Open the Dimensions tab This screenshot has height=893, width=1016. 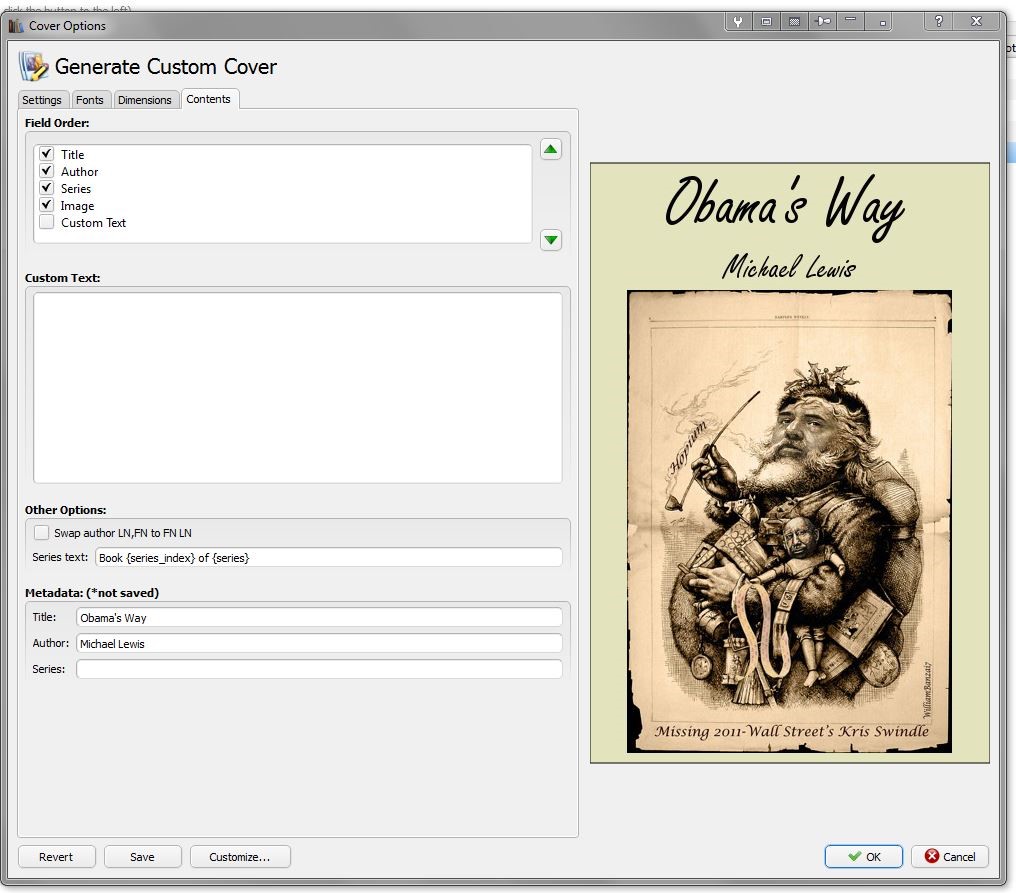tap(145, 100)
